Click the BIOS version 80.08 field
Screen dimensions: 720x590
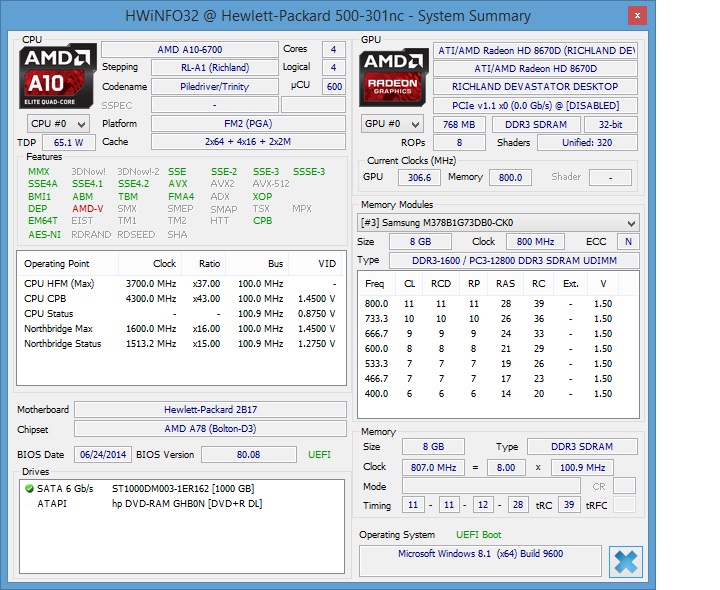248,455
